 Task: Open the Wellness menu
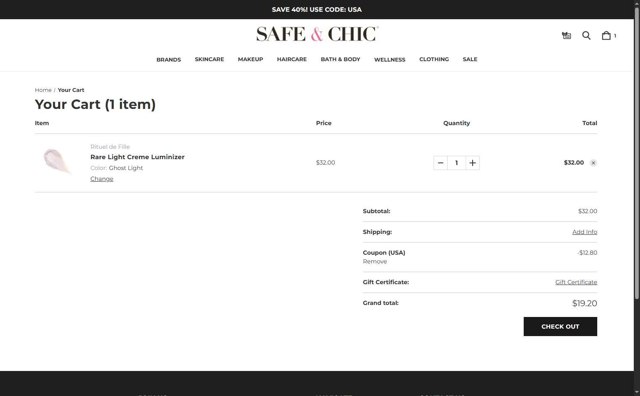390,60
